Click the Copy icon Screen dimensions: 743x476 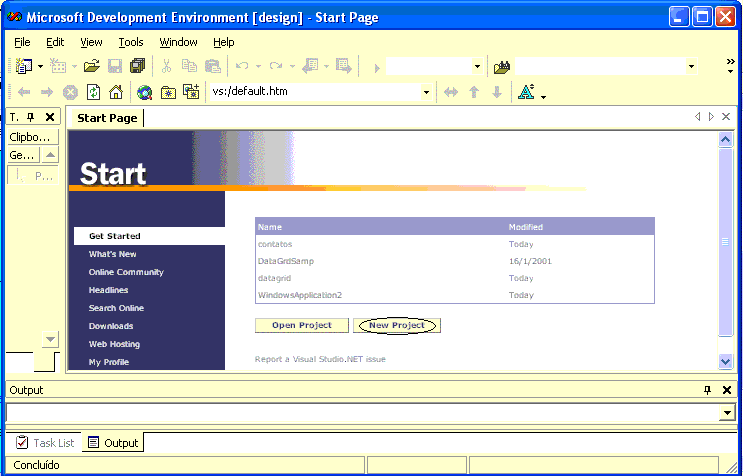click(190, 66)
